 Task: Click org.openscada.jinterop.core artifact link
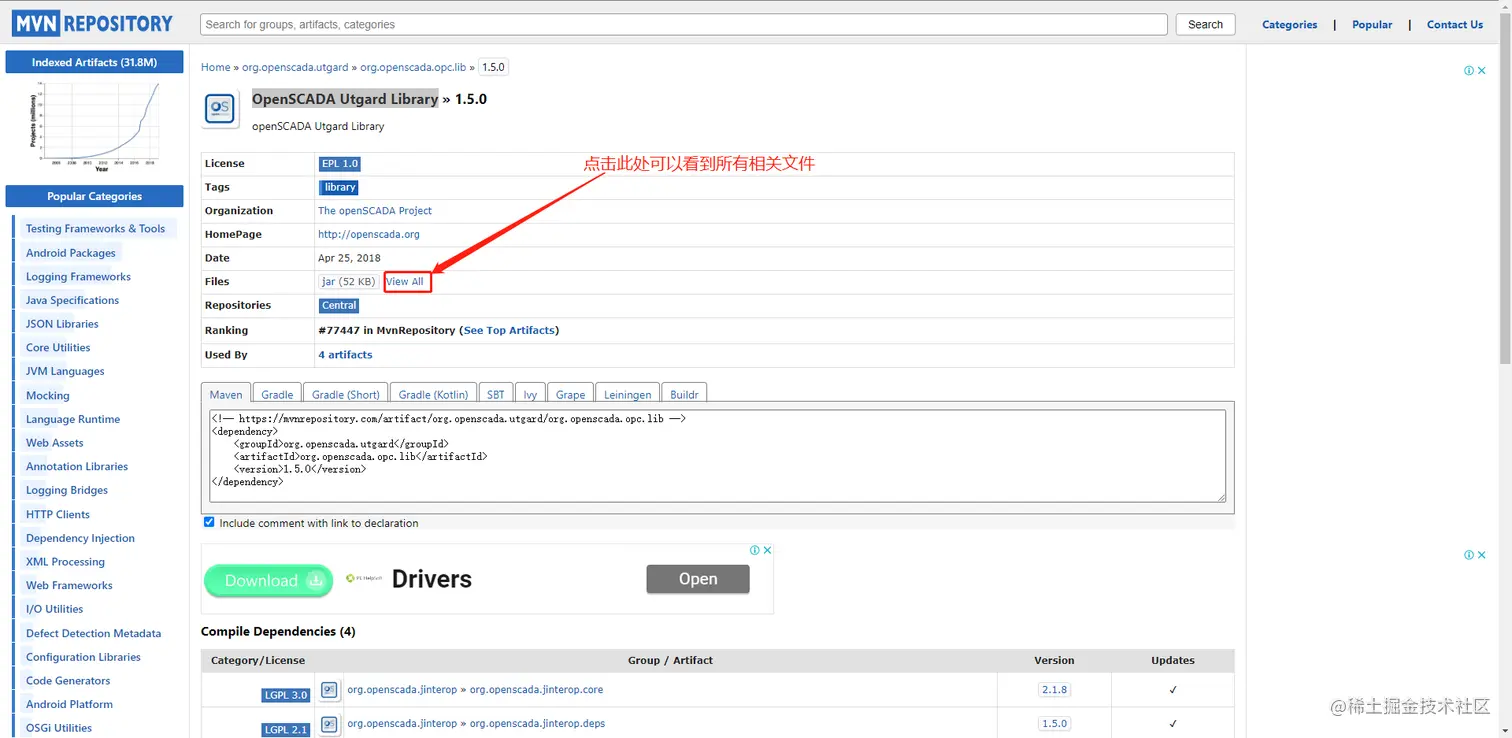537,689
